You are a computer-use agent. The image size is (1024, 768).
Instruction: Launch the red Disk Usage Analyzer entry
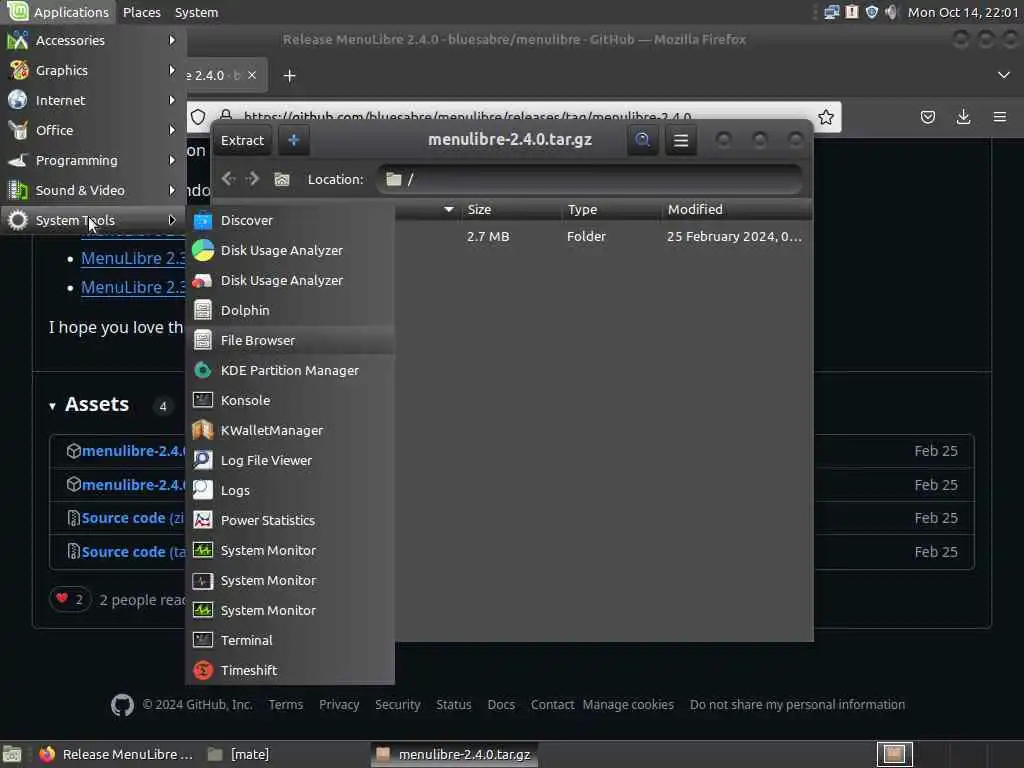(x=290, y=281)
